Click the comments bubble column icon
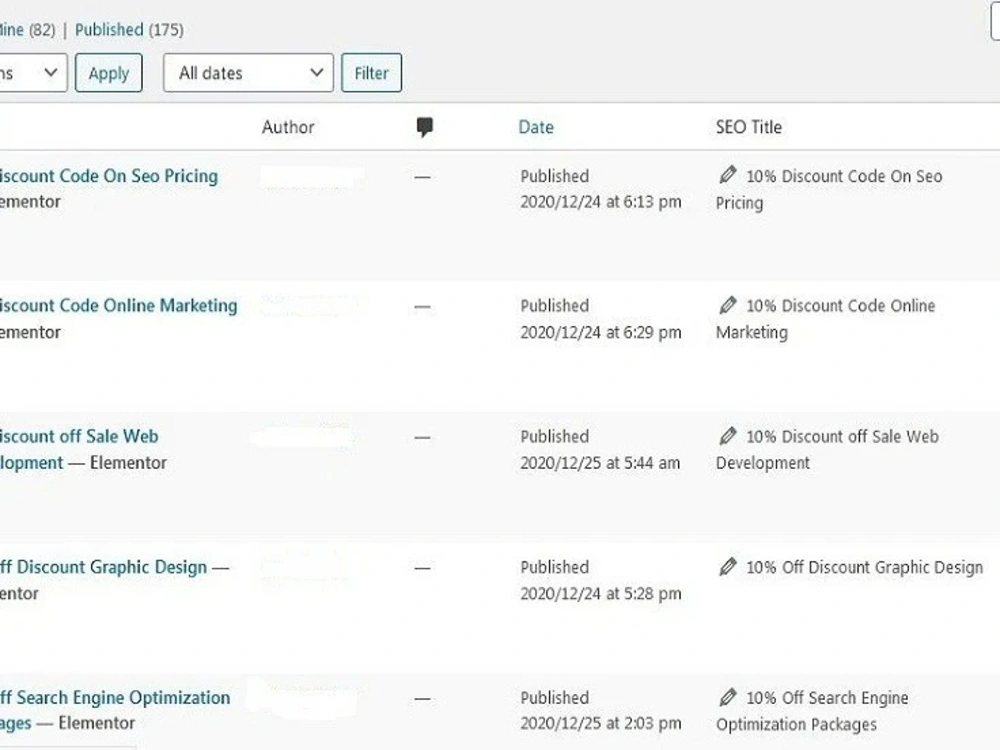Image resolution: width=1000 pixels, height=750 pixels. point(425,127)
